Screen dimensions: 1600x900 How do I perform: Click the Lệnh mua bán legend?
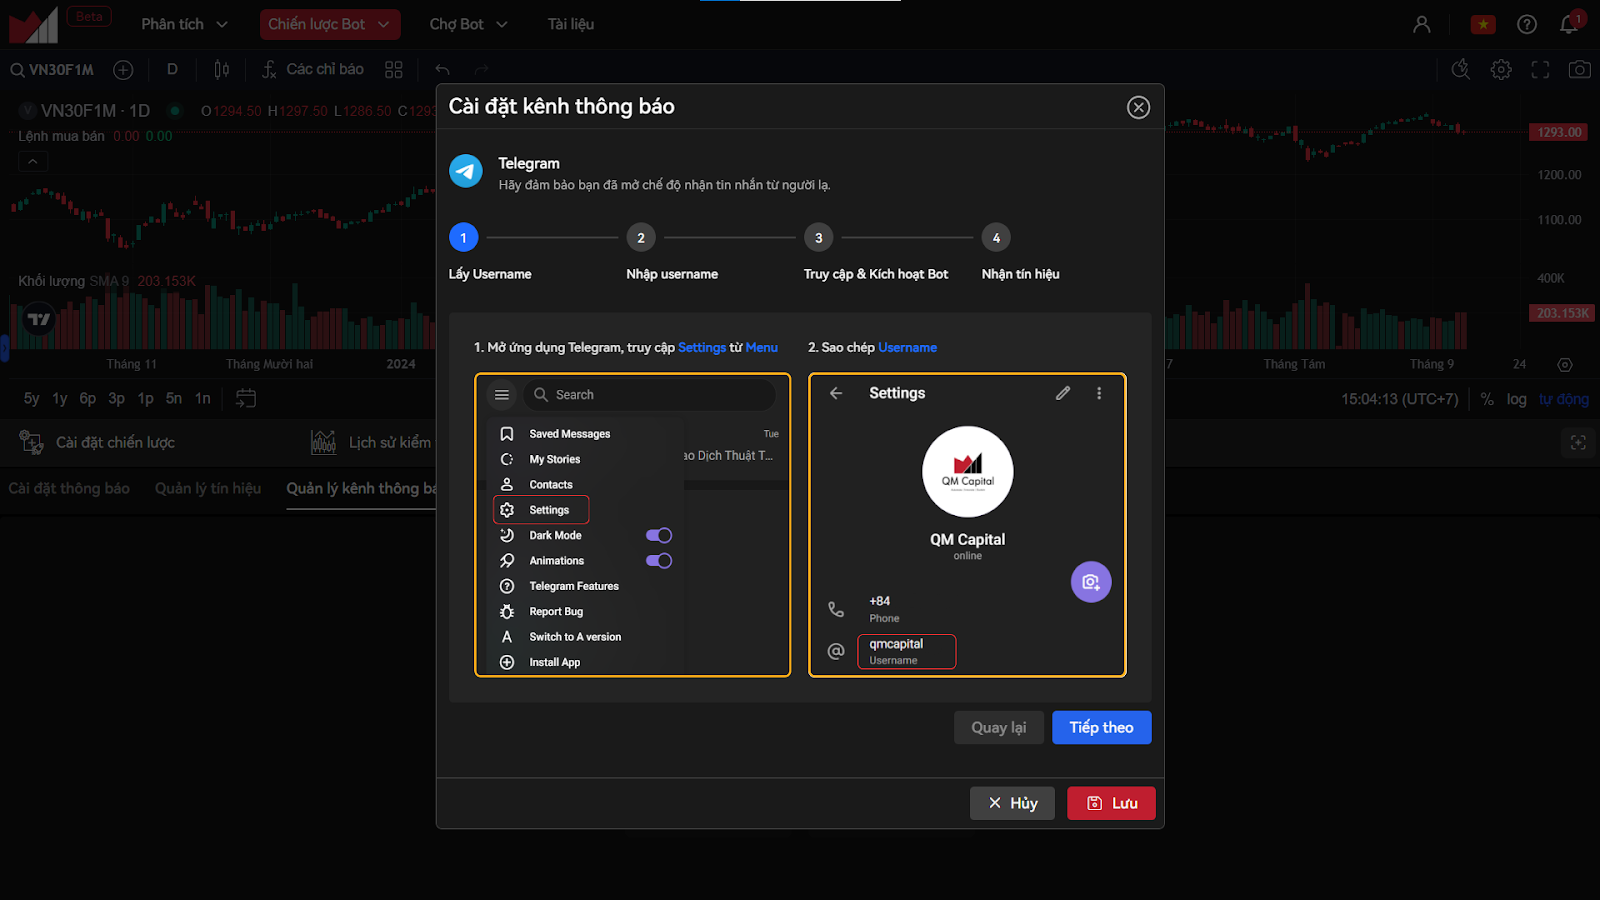[x=61, y=136]
